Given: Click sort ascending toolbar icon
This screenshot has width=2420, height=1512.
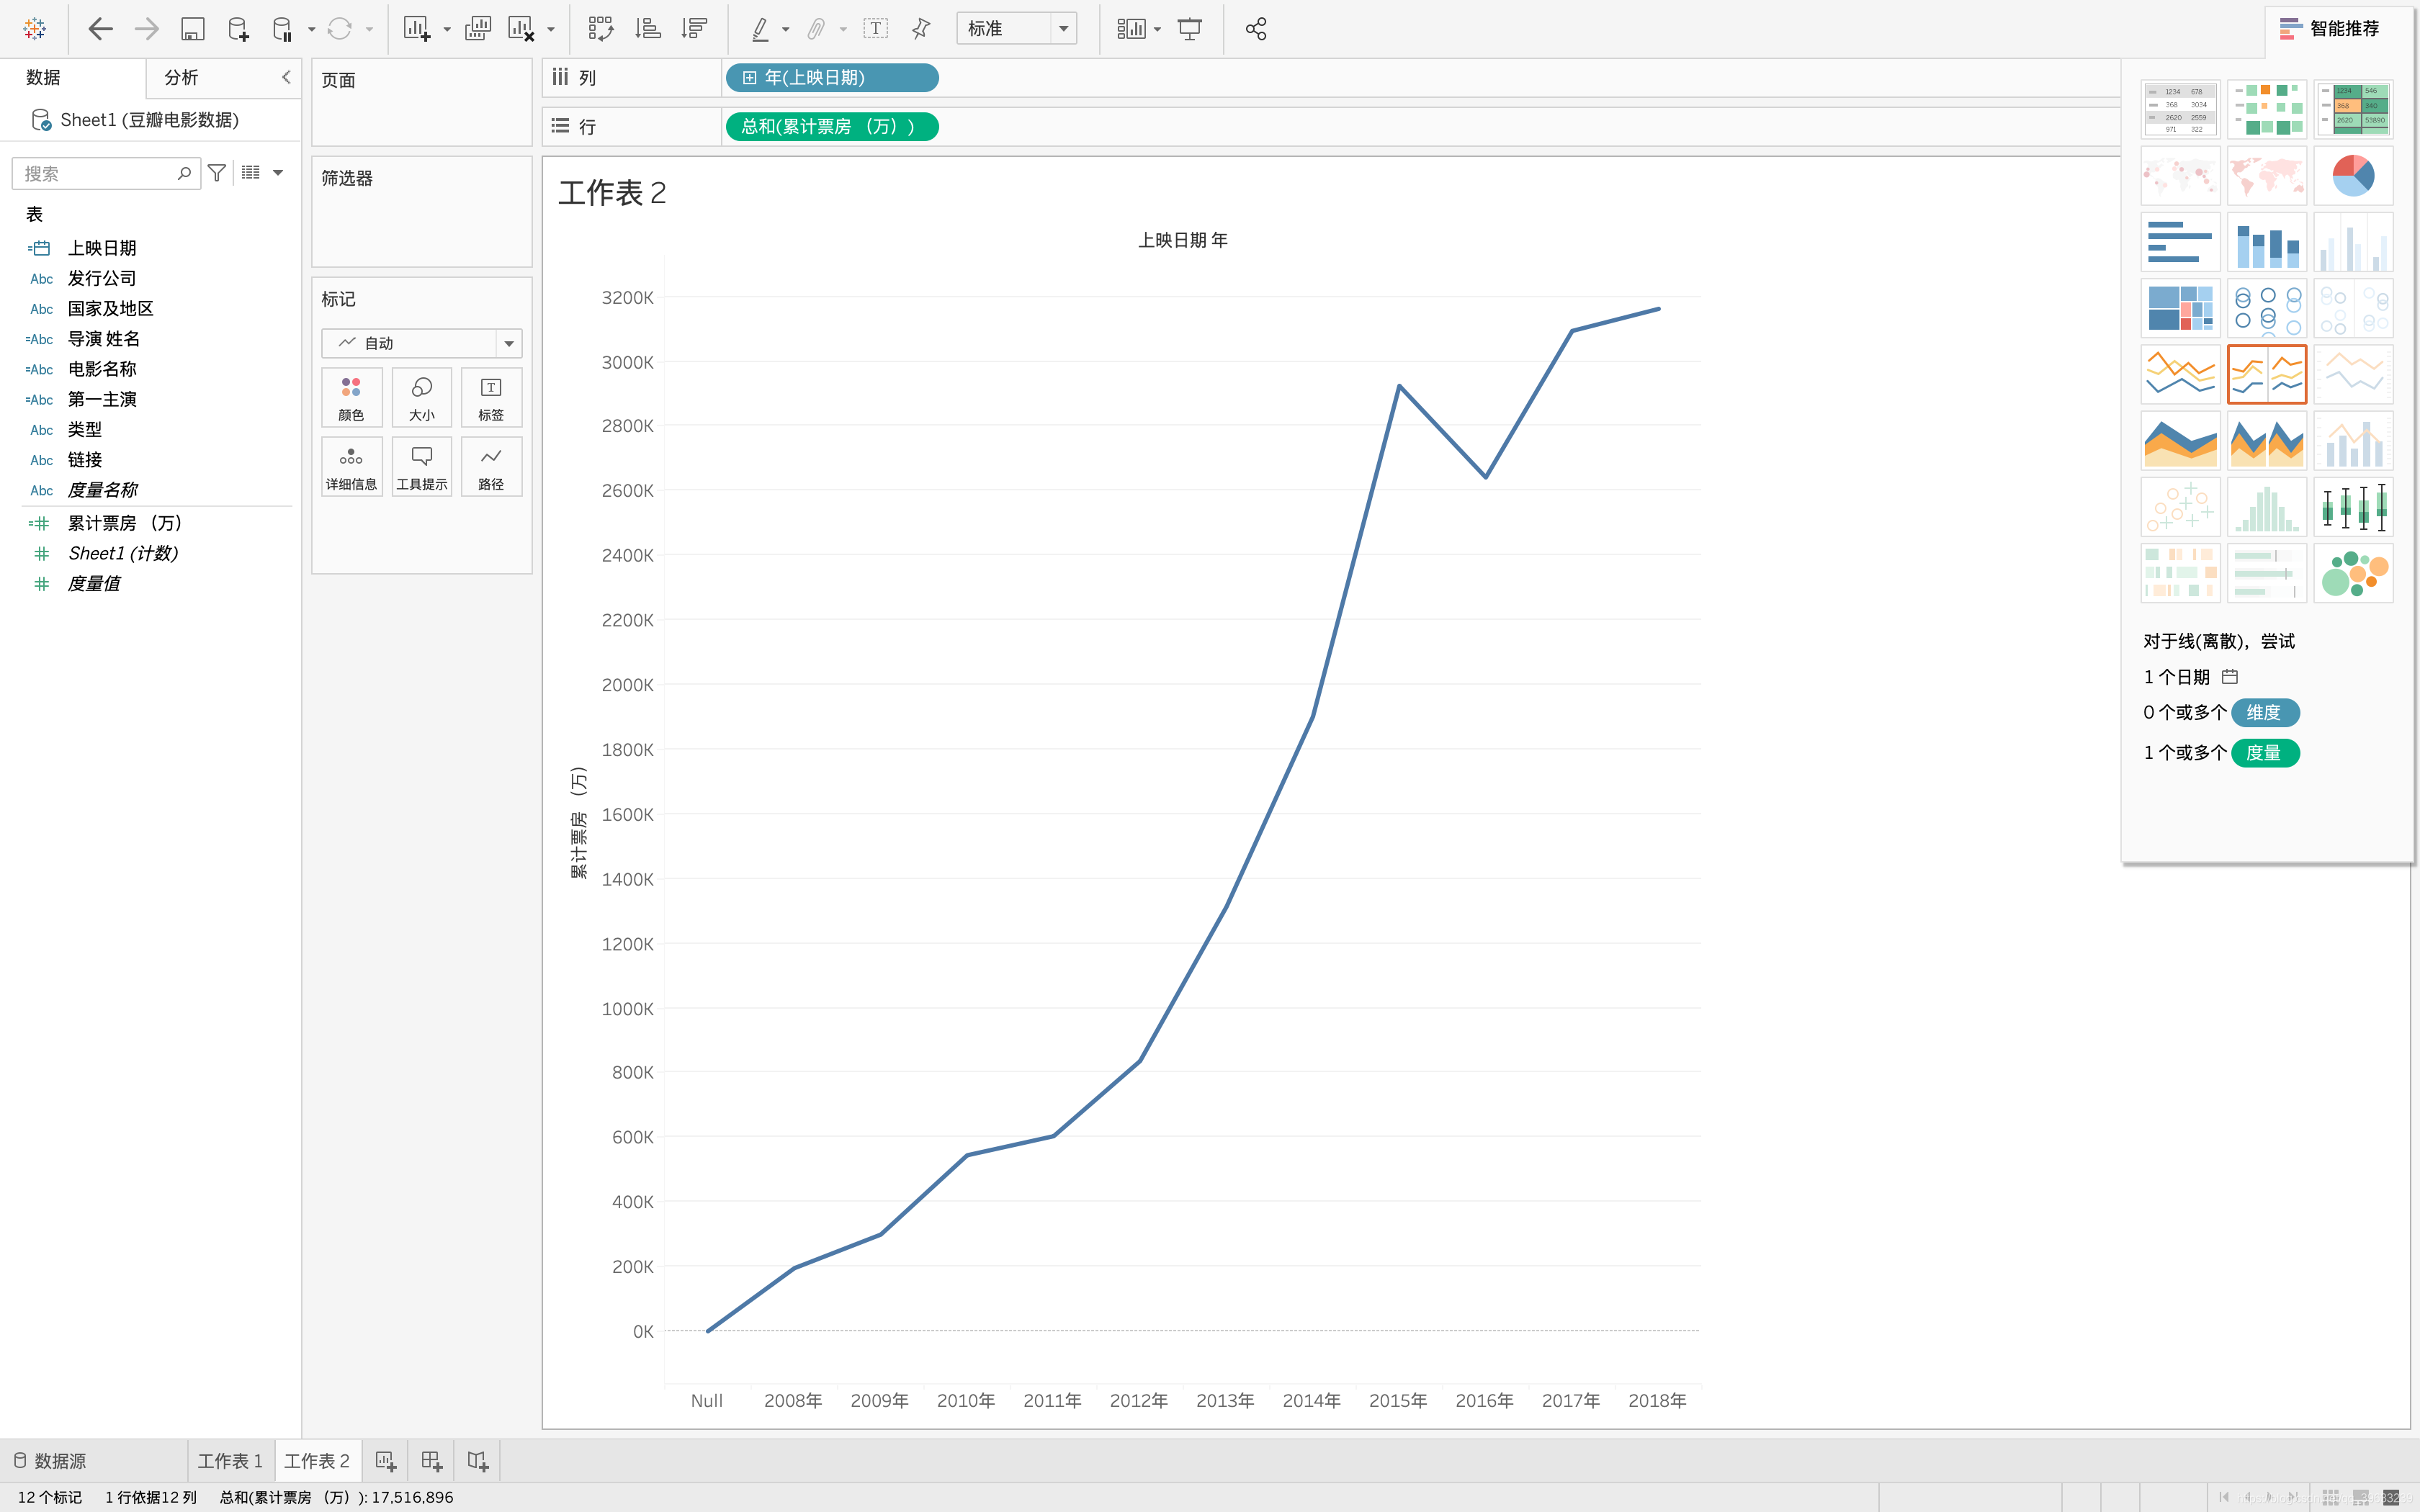Looking at the screenshot, I should [x=648, y=29].
